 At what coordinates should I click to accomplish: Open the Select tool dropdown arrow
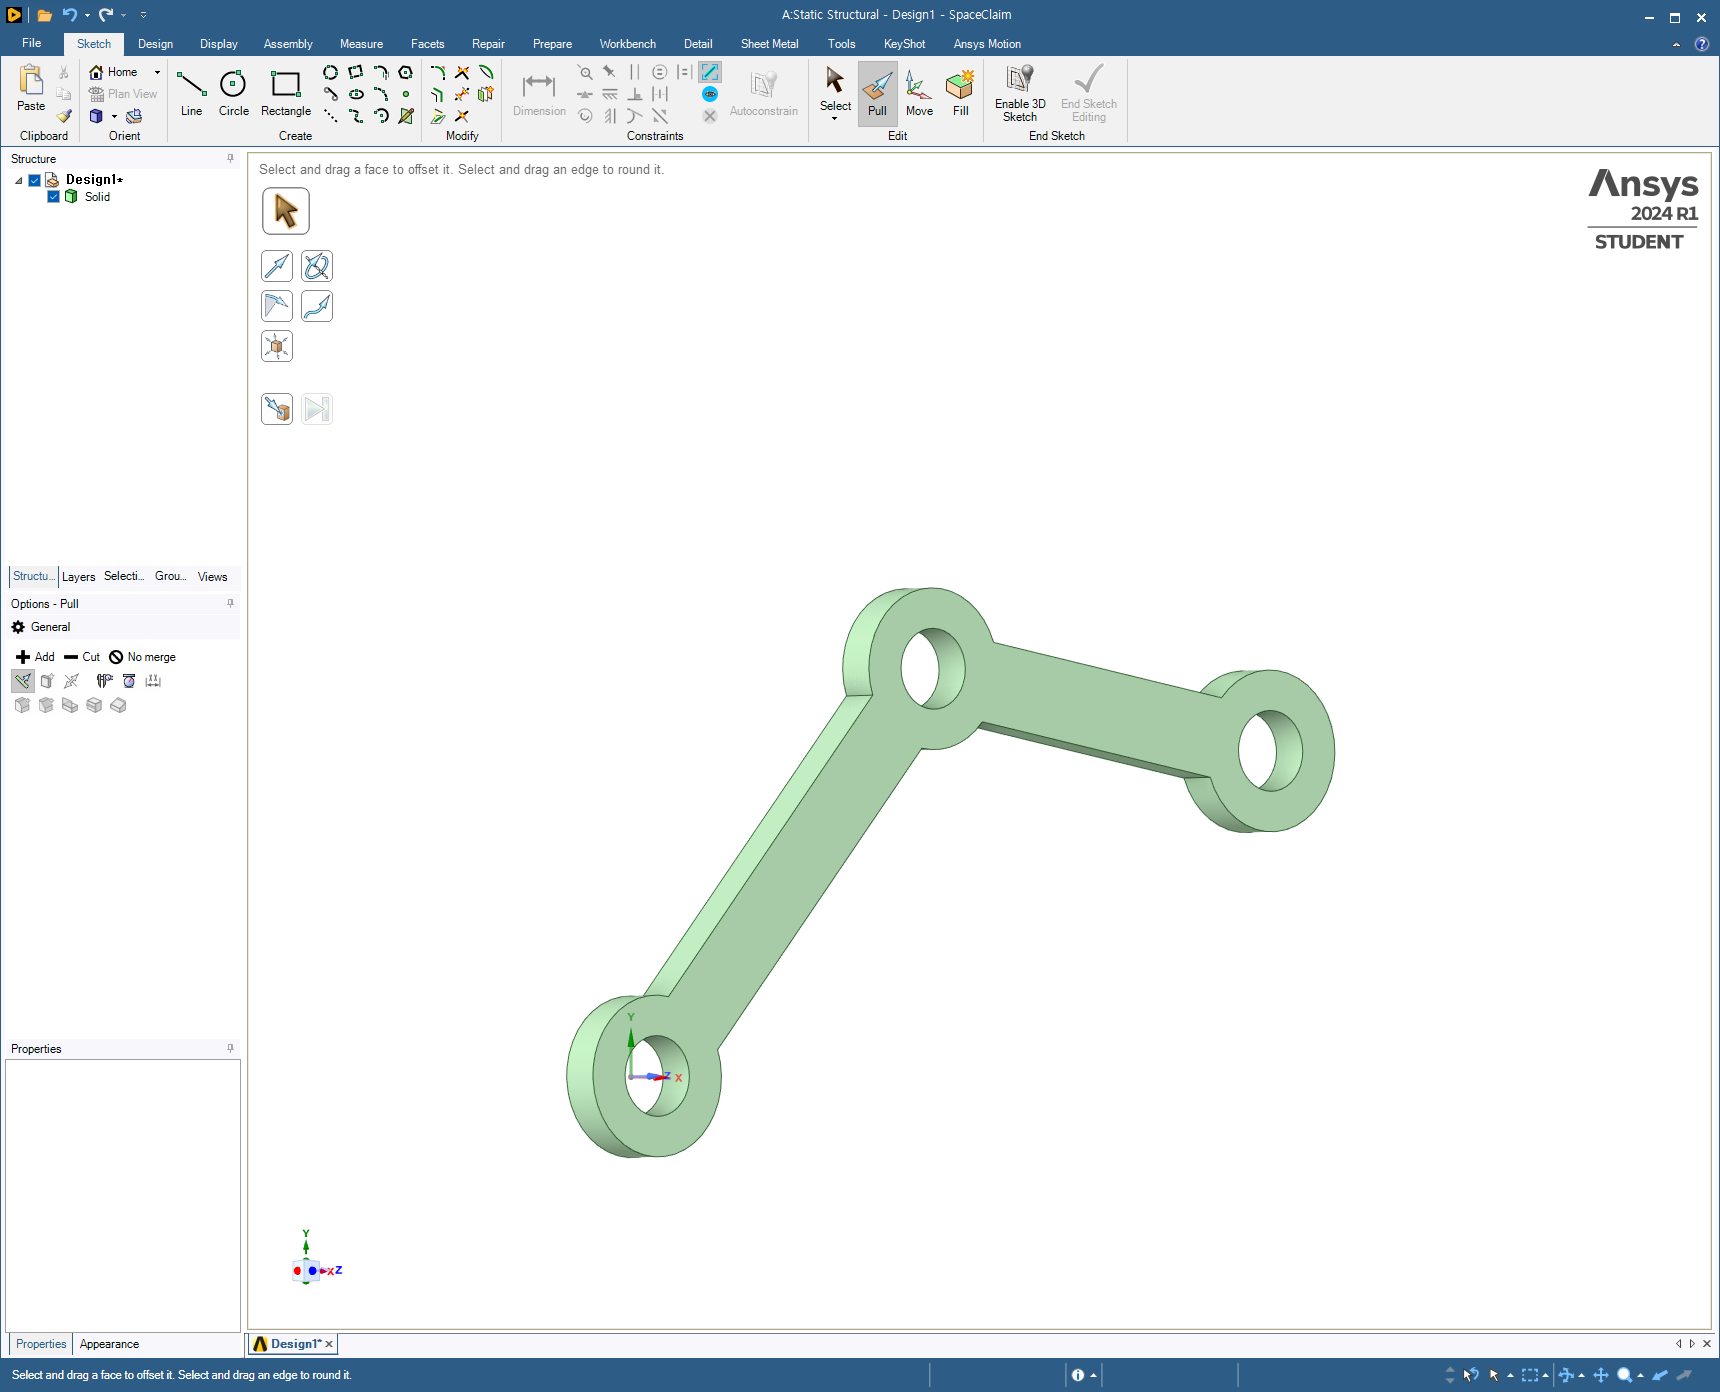tap(835, 119)
